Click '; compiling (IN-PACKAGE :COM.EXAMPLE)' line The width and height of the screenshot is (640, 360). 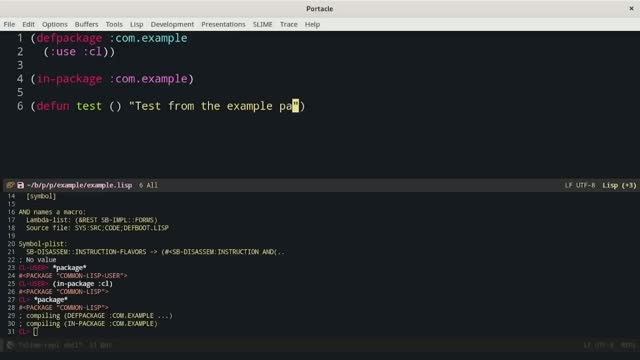pos(88,324)
